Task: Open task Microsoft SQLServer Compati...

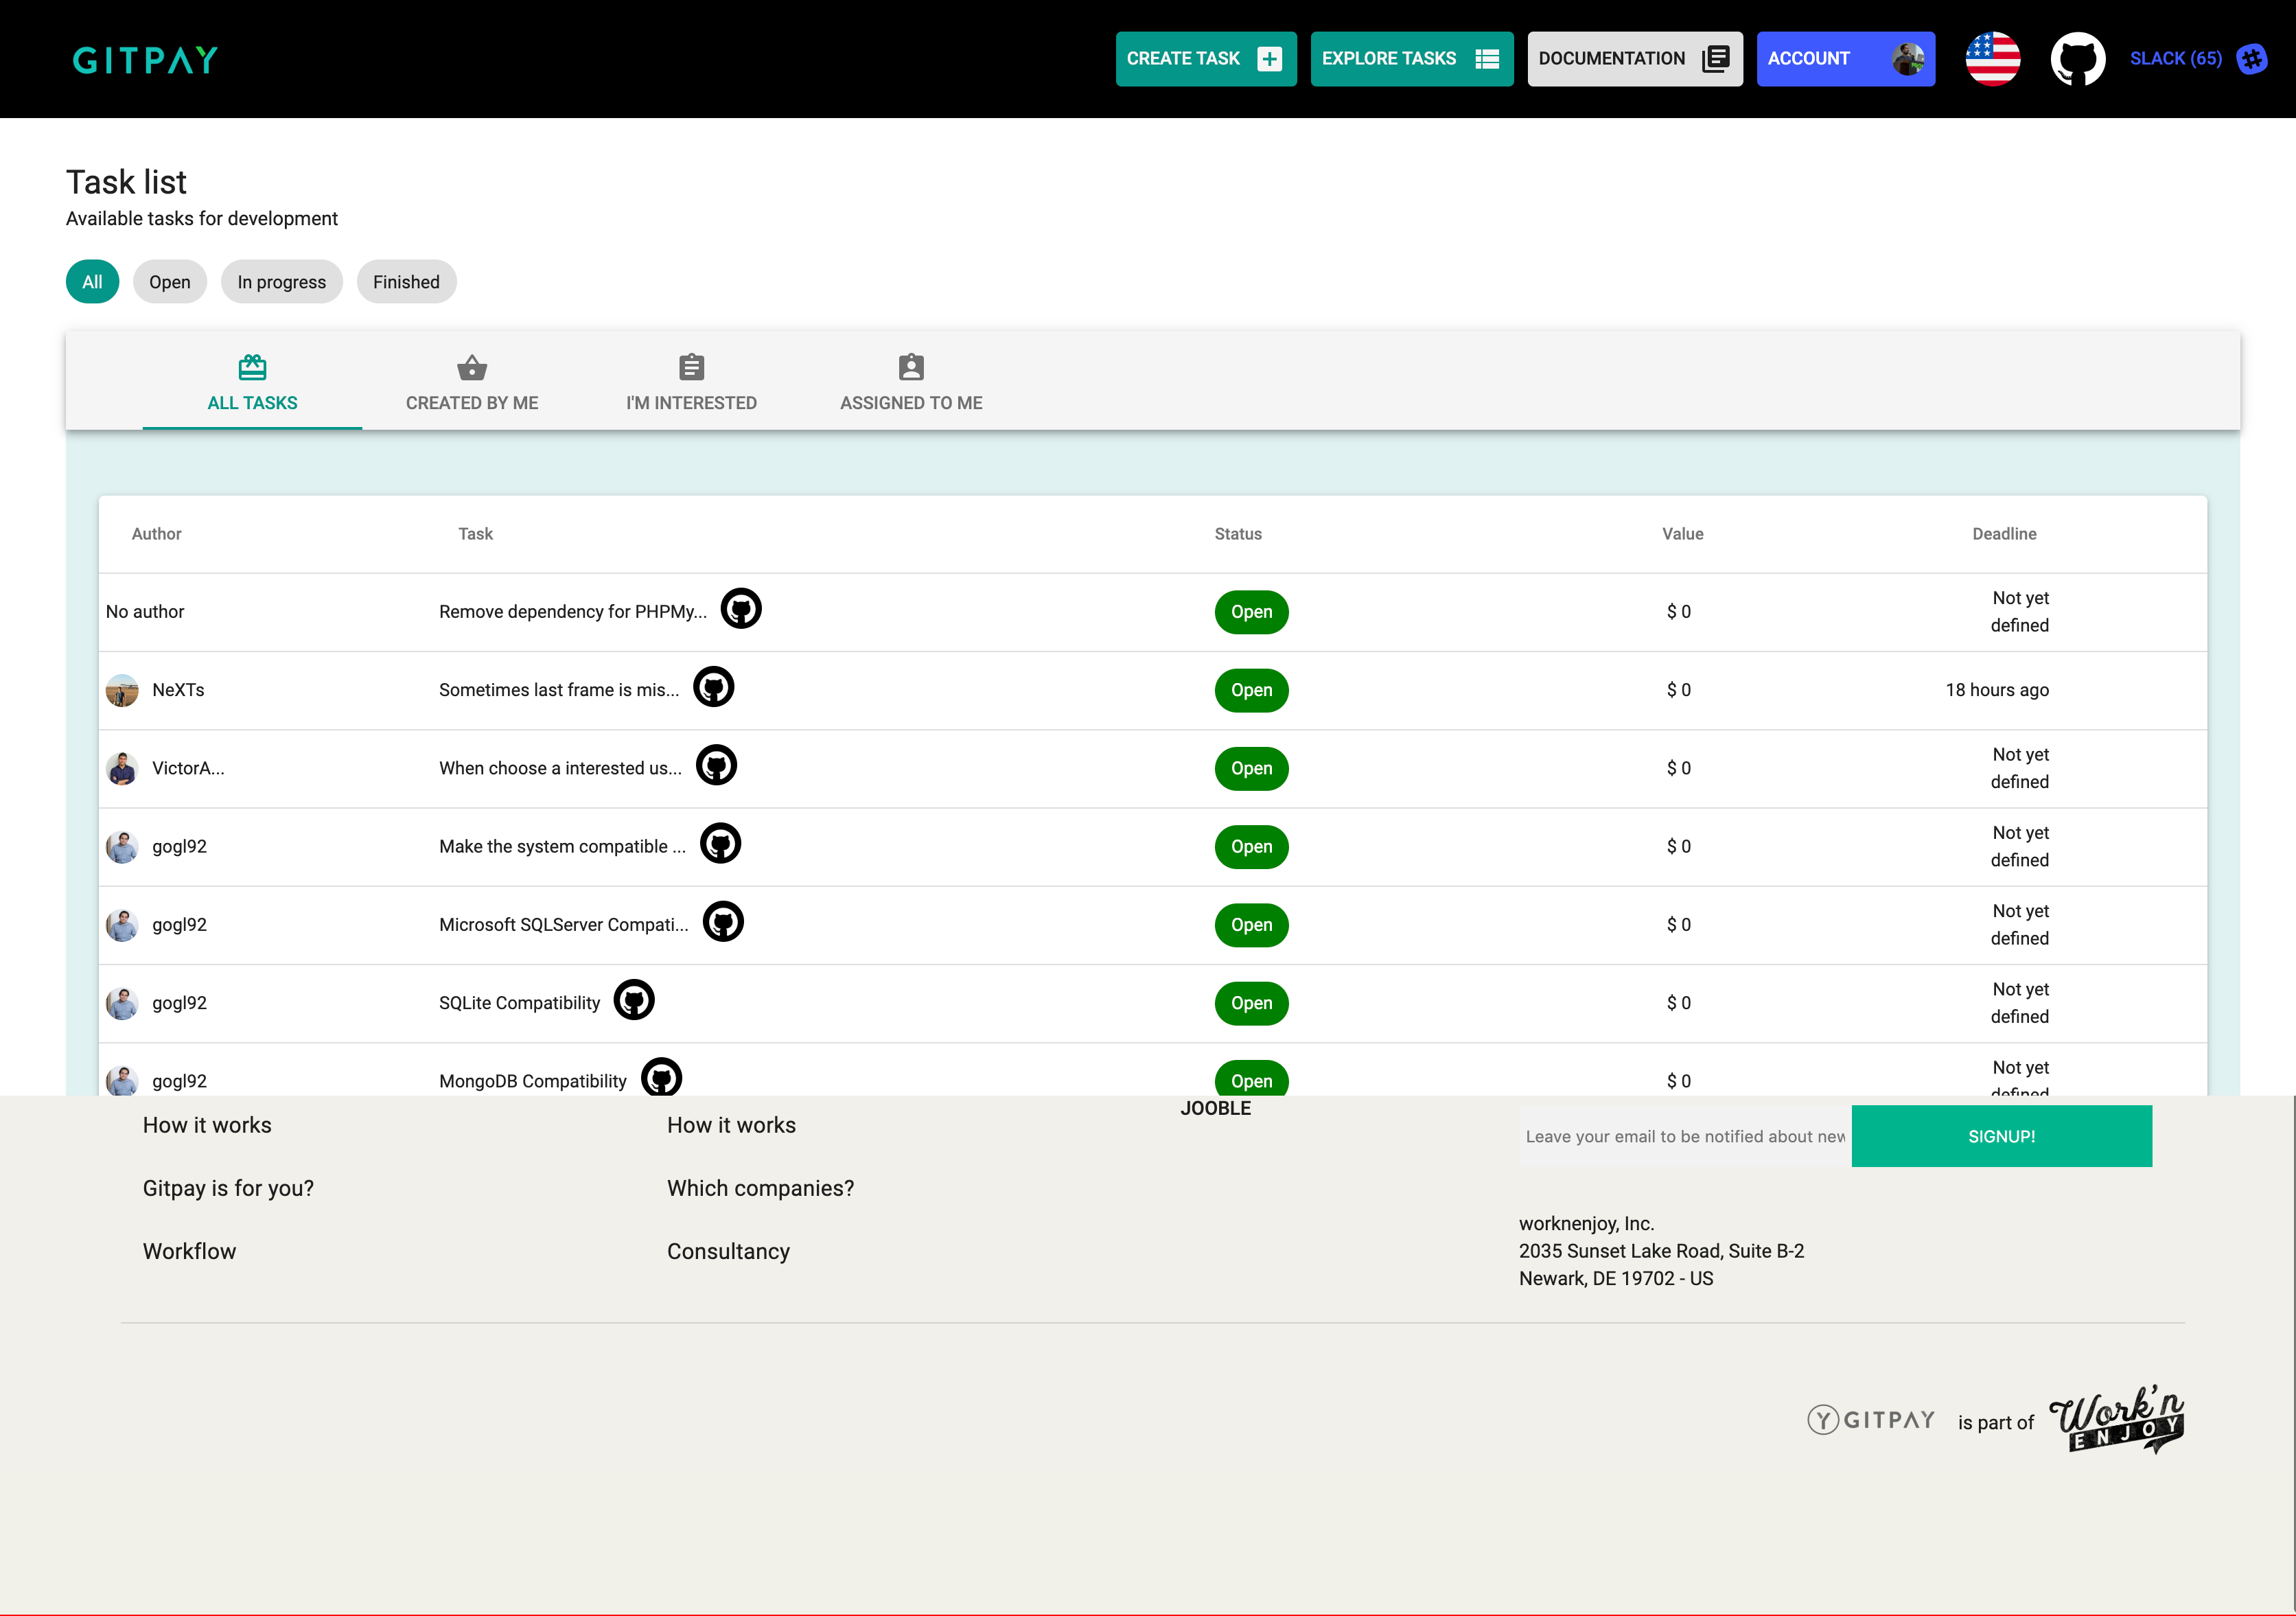Action: [564, 925]
